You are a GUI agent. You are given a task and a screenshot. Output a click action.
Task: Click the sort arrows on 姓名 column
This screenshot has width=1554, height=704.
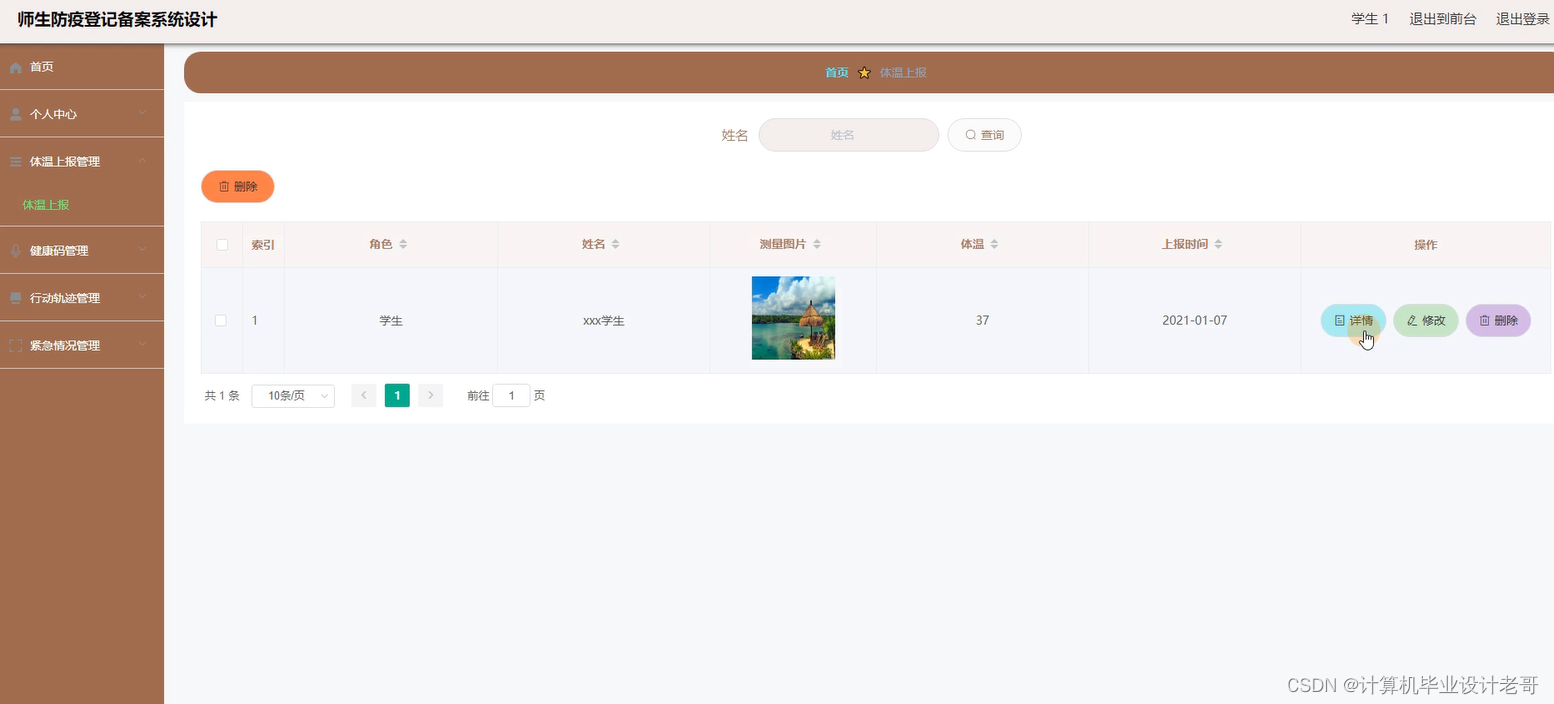pos(616,245)
